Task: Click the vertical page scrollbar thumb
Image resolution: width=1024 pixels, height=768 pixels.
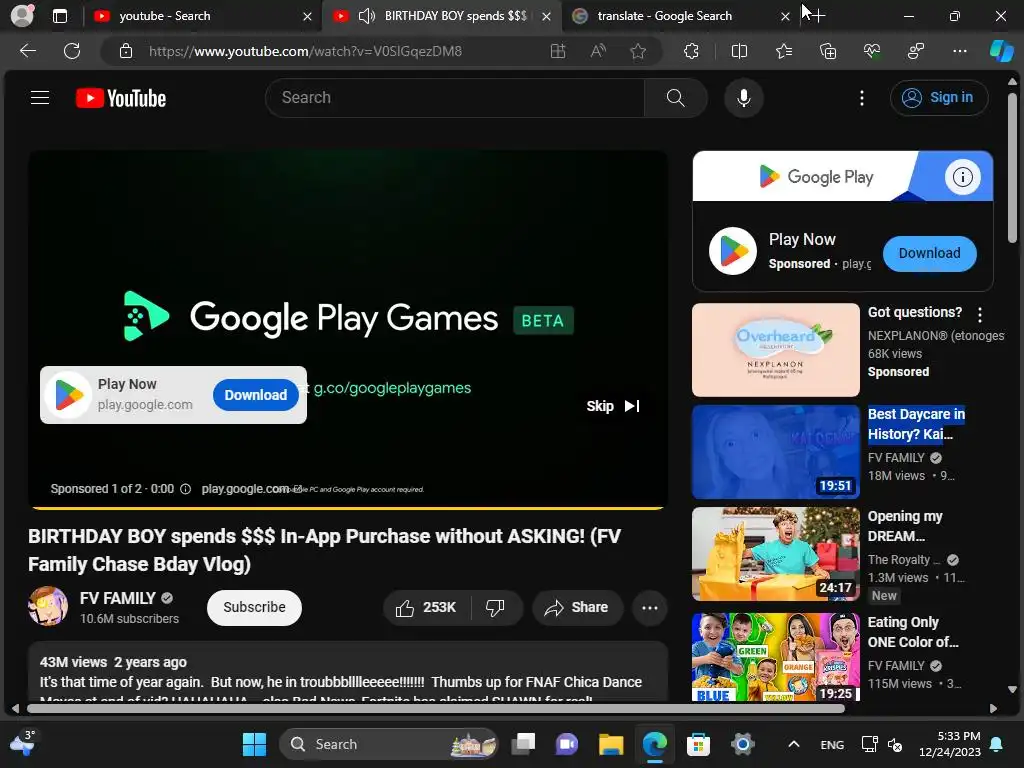Action: coord(1012,168)
